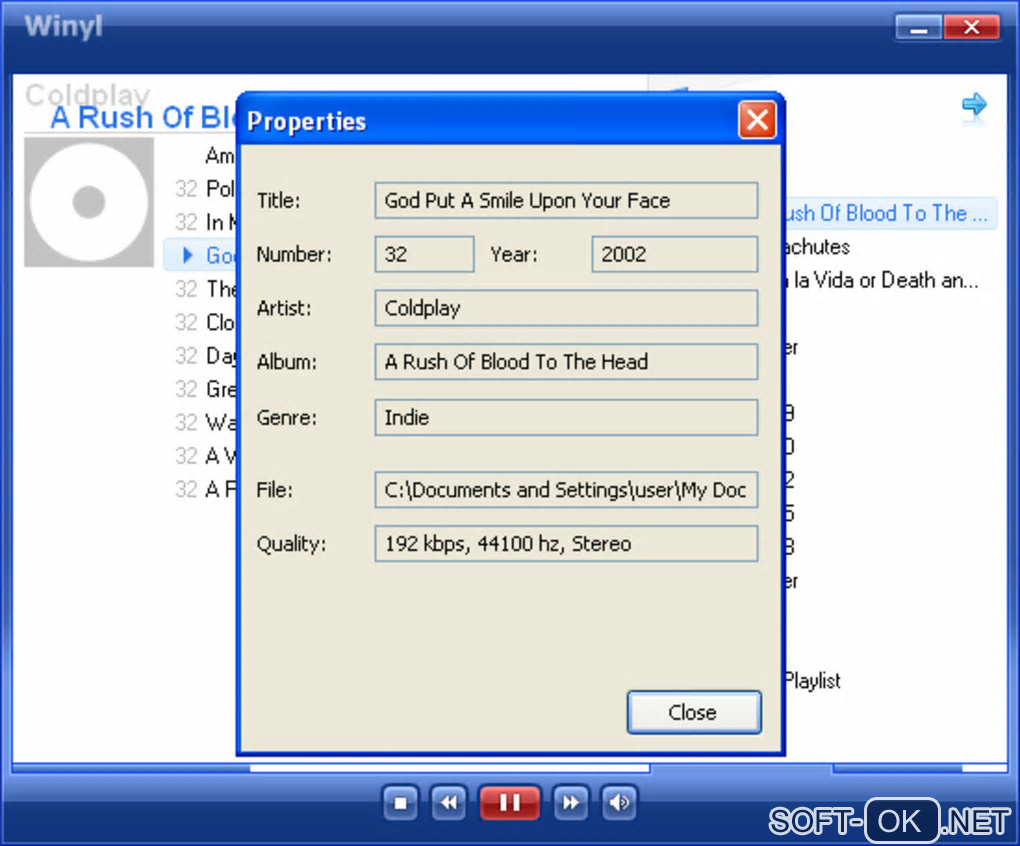This screenshot has height=846, width=1020.
Task: Select the currently playing 'Go' track row
Action: coord(202,255)
